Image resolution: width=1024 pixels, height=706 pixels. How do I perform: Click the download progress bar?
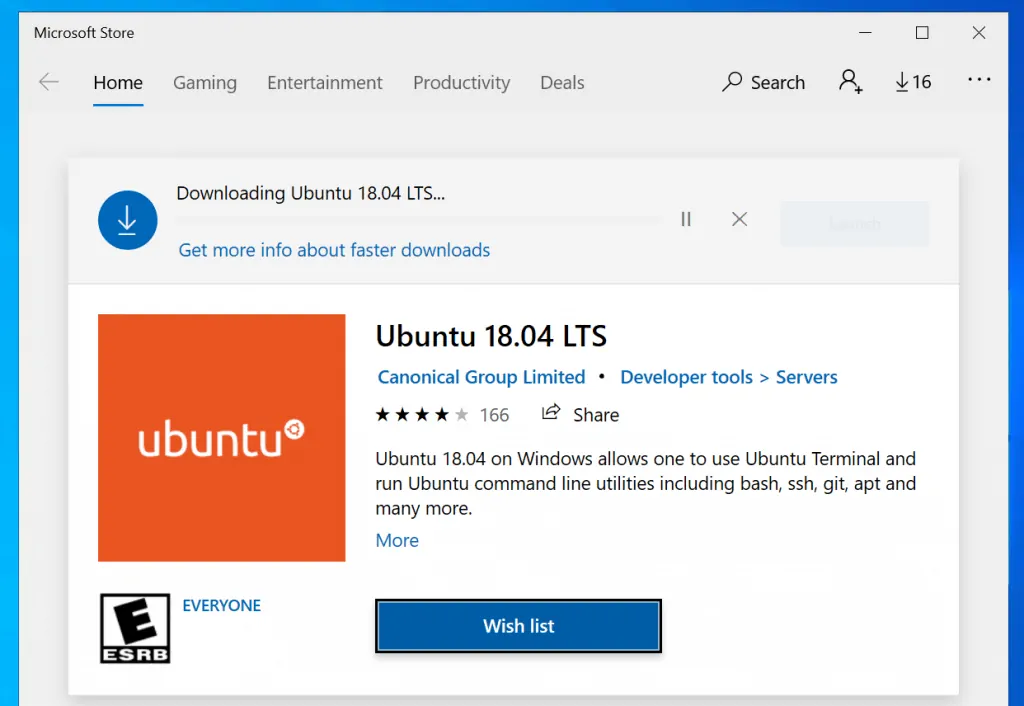pyautogui.click(x=419, y=219)
